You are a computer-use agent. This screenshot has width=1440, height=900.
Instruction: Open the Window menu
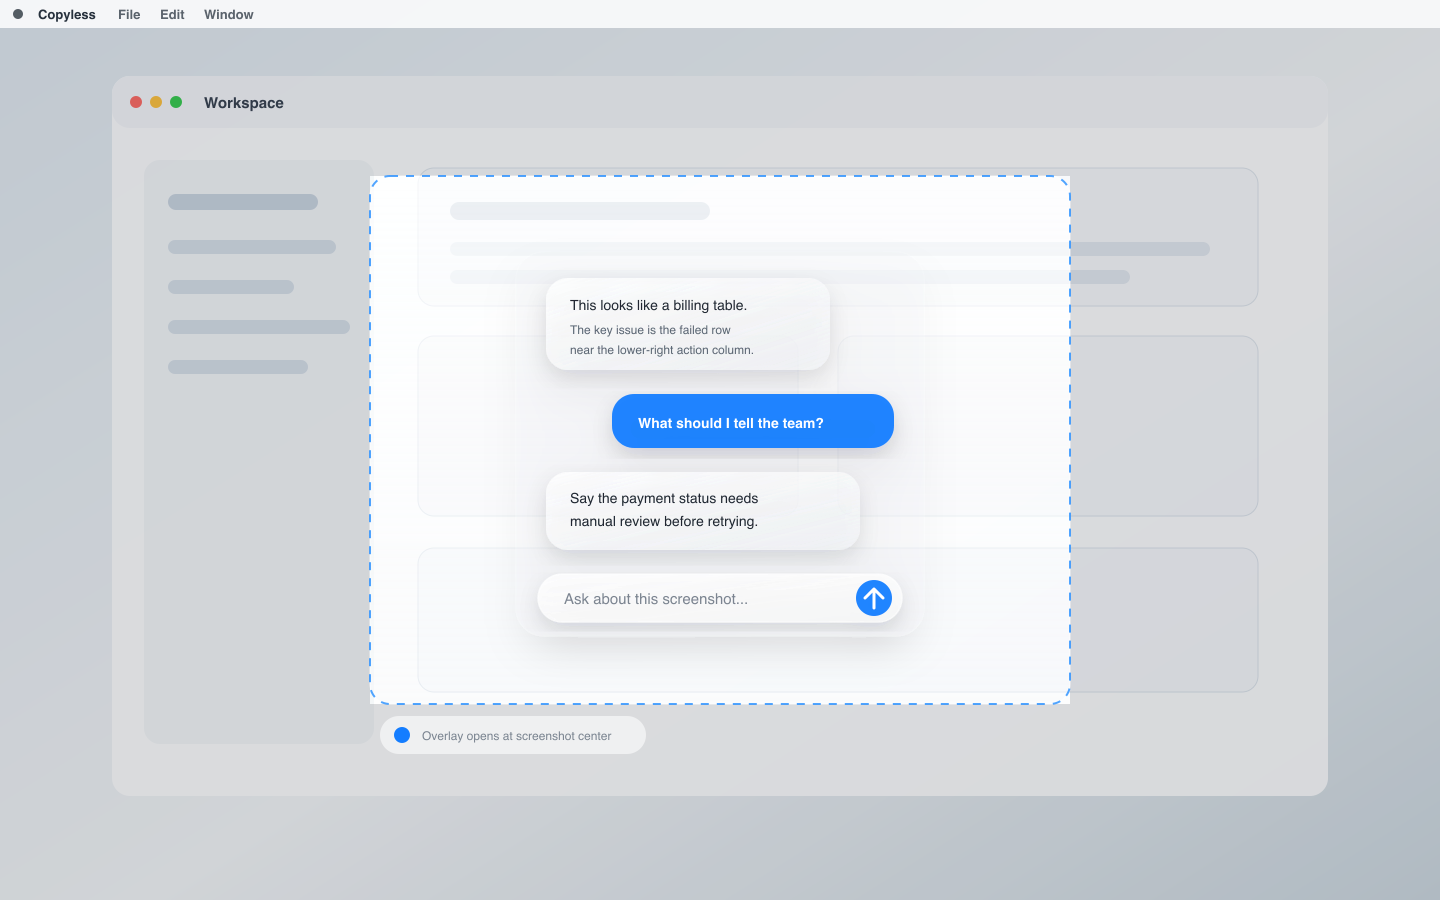pyautogui.click(x=229, y=14)
